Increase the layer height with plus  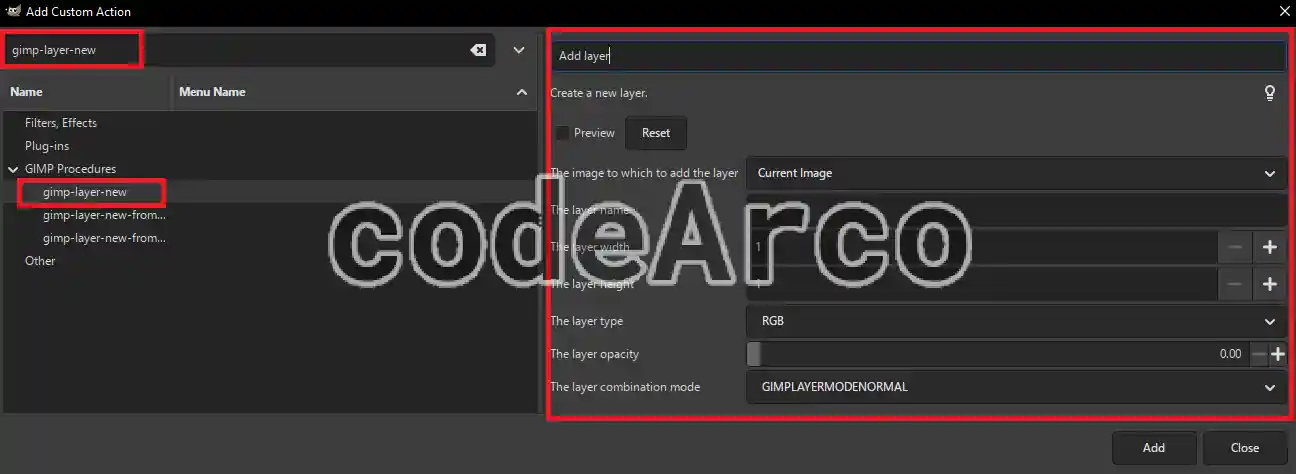tap(1270, 284)
